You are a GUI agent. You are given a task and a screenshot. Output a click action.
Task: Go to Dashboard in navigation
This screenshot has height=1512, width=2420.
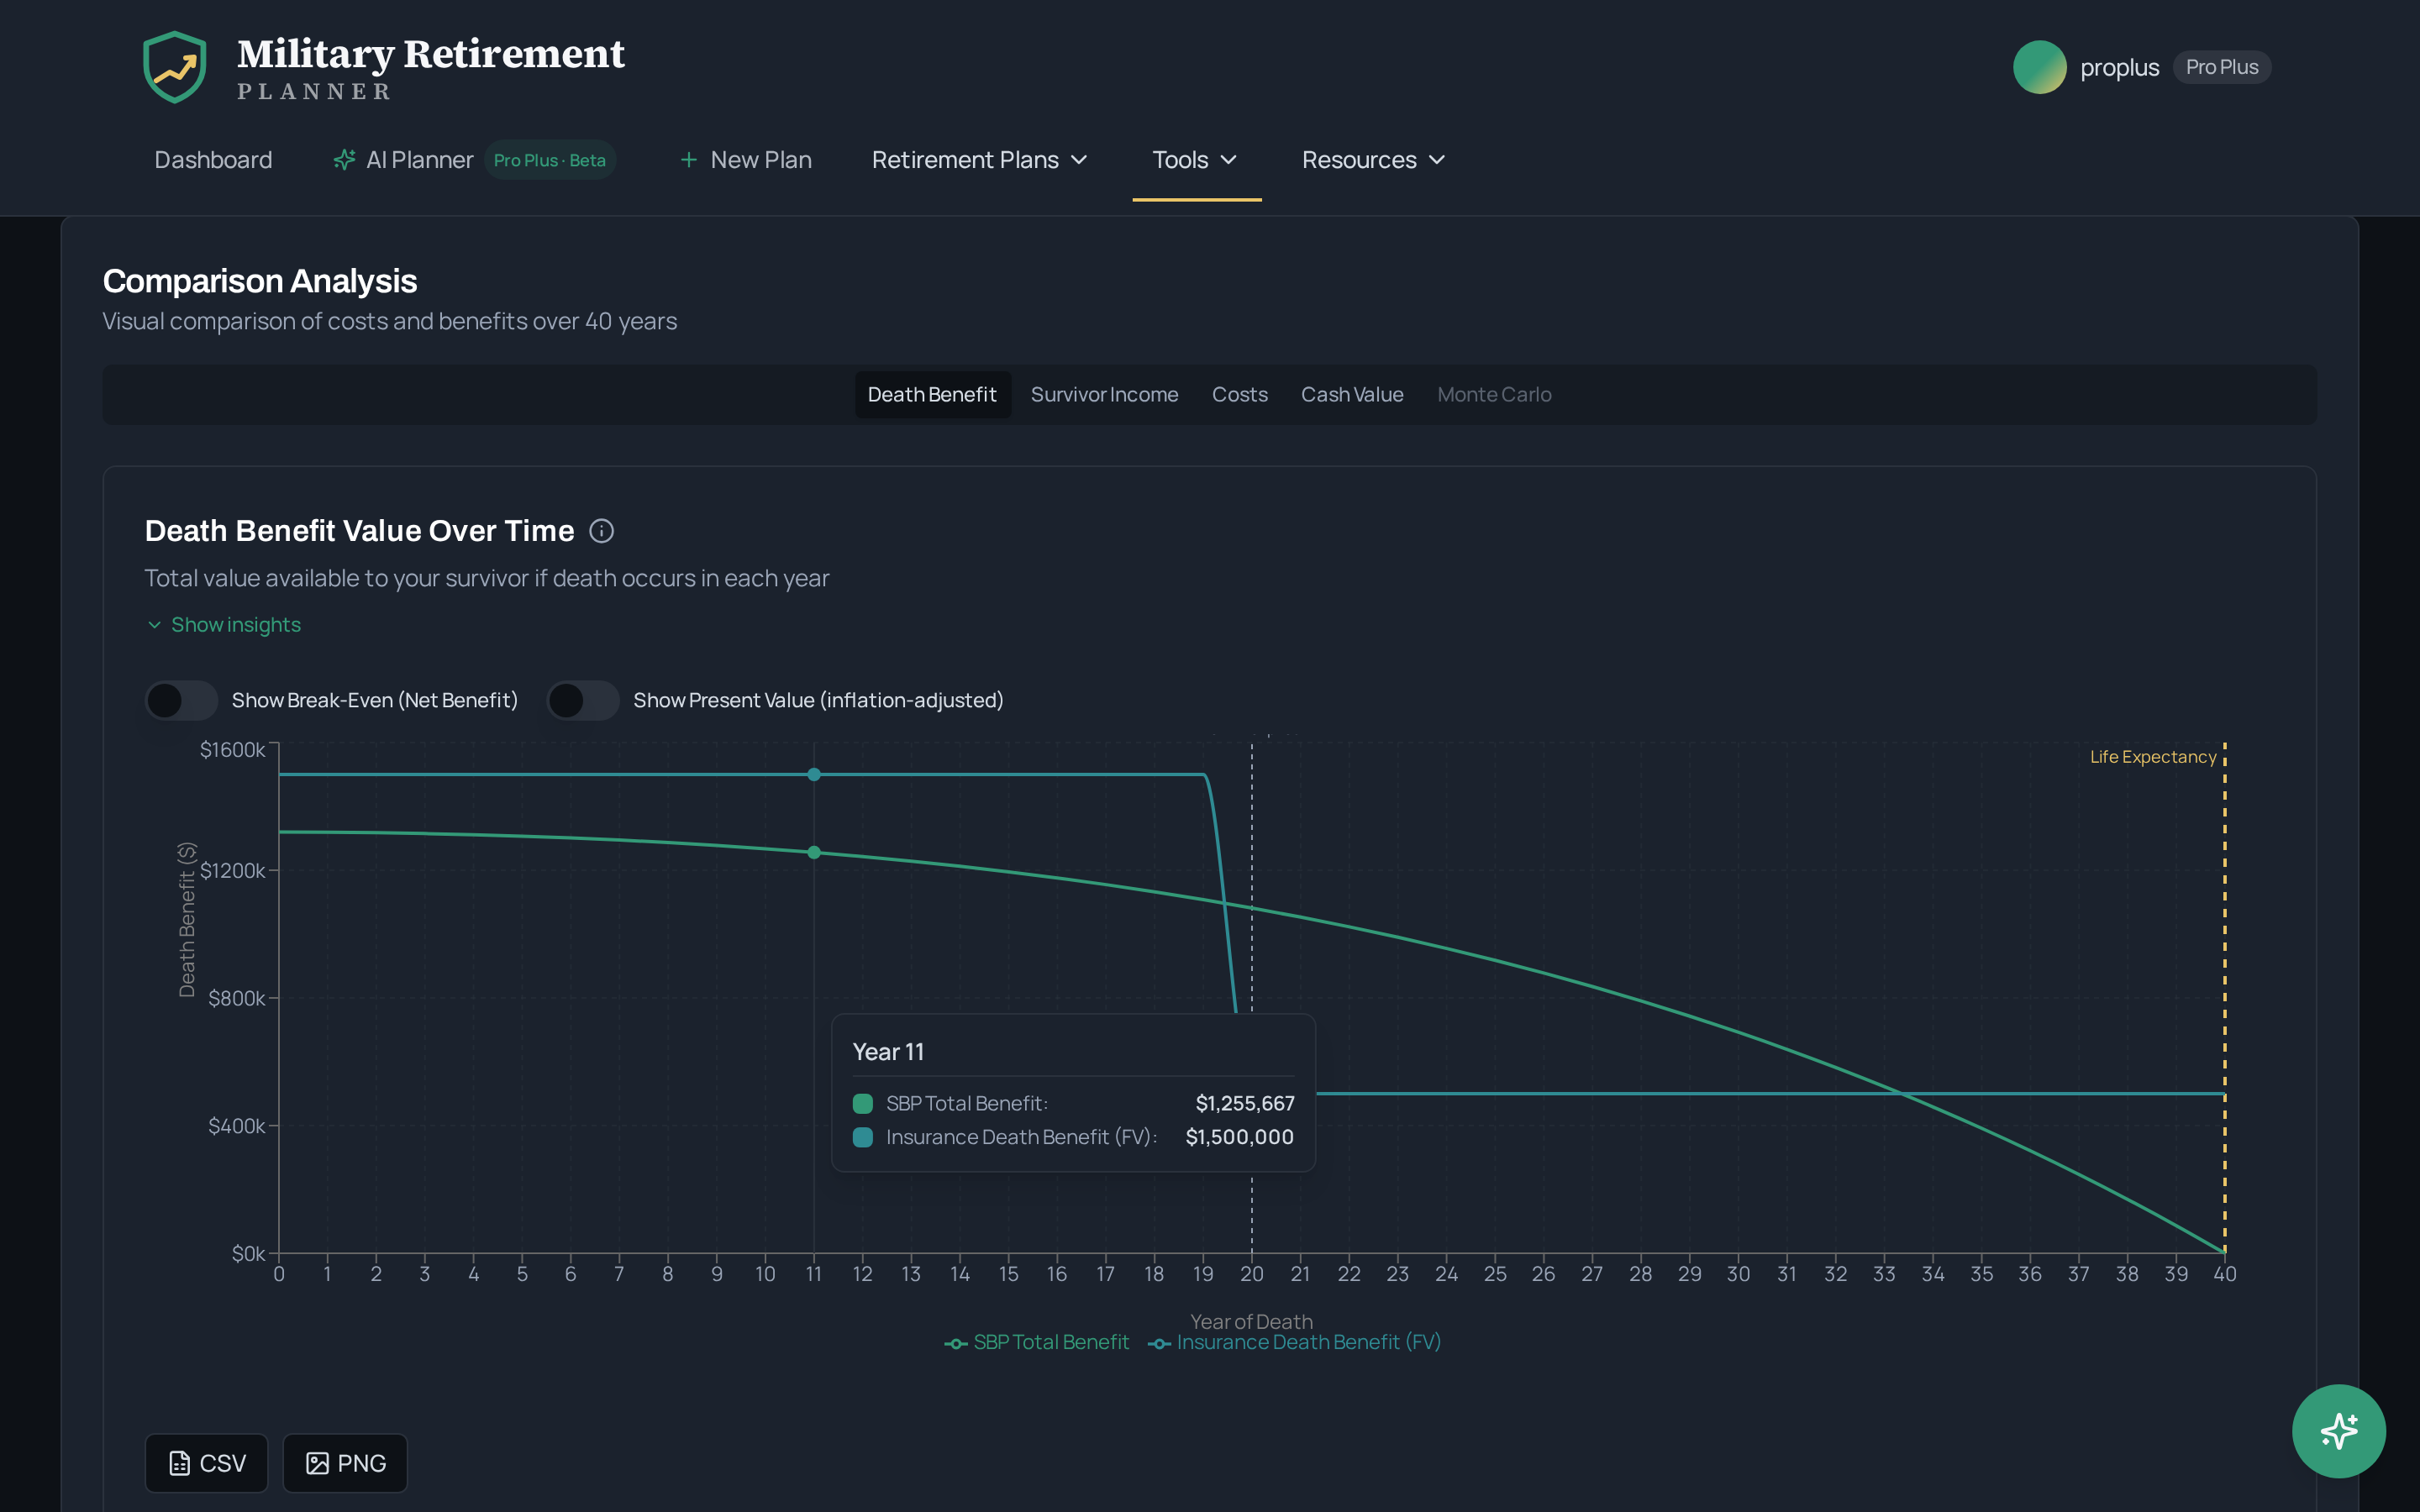click(213, 160)
